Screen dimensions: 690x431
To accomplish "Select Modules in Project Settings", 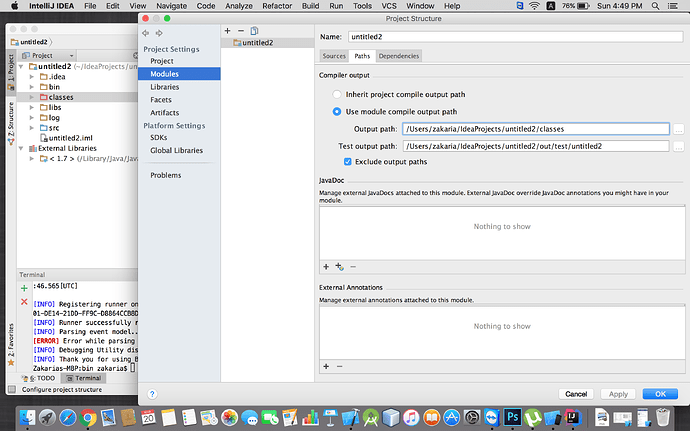I will tap(179, 74).
